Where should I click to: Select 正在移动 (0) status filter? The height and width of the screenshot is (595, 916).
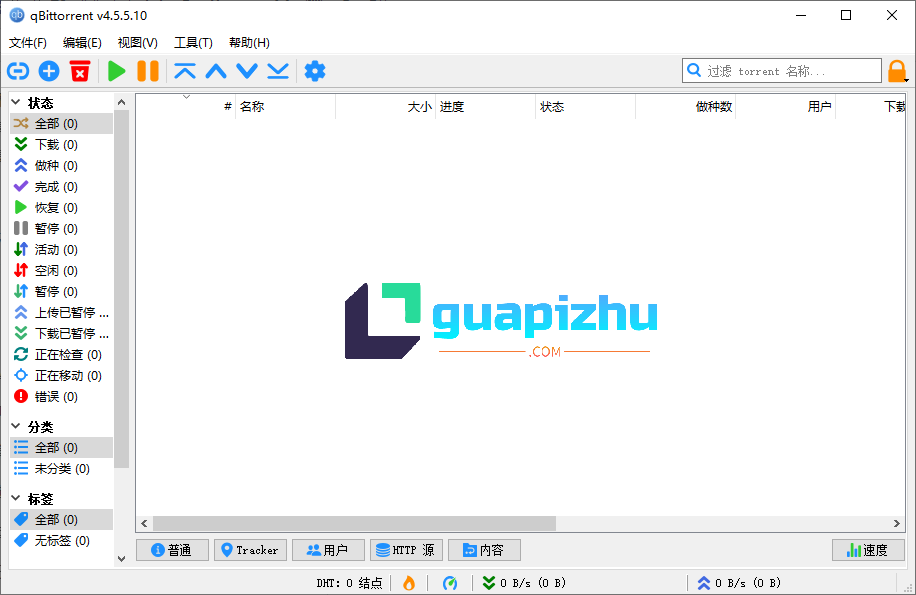click(x=61, y=375)
